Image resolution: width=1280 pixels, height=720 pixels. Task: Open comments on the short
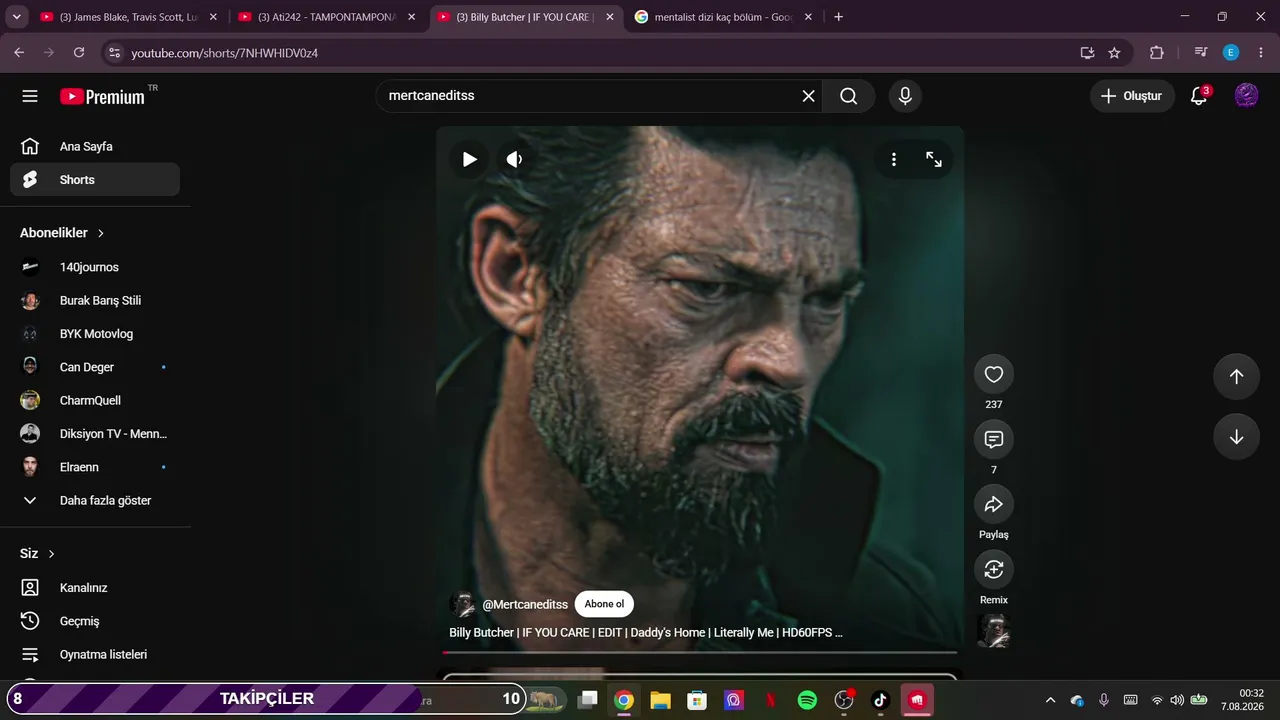994,440
